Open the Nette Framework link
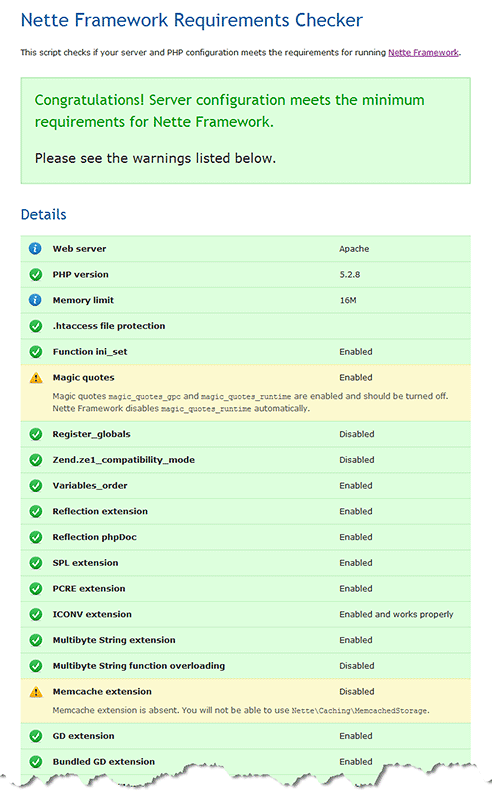 (423, 53)
